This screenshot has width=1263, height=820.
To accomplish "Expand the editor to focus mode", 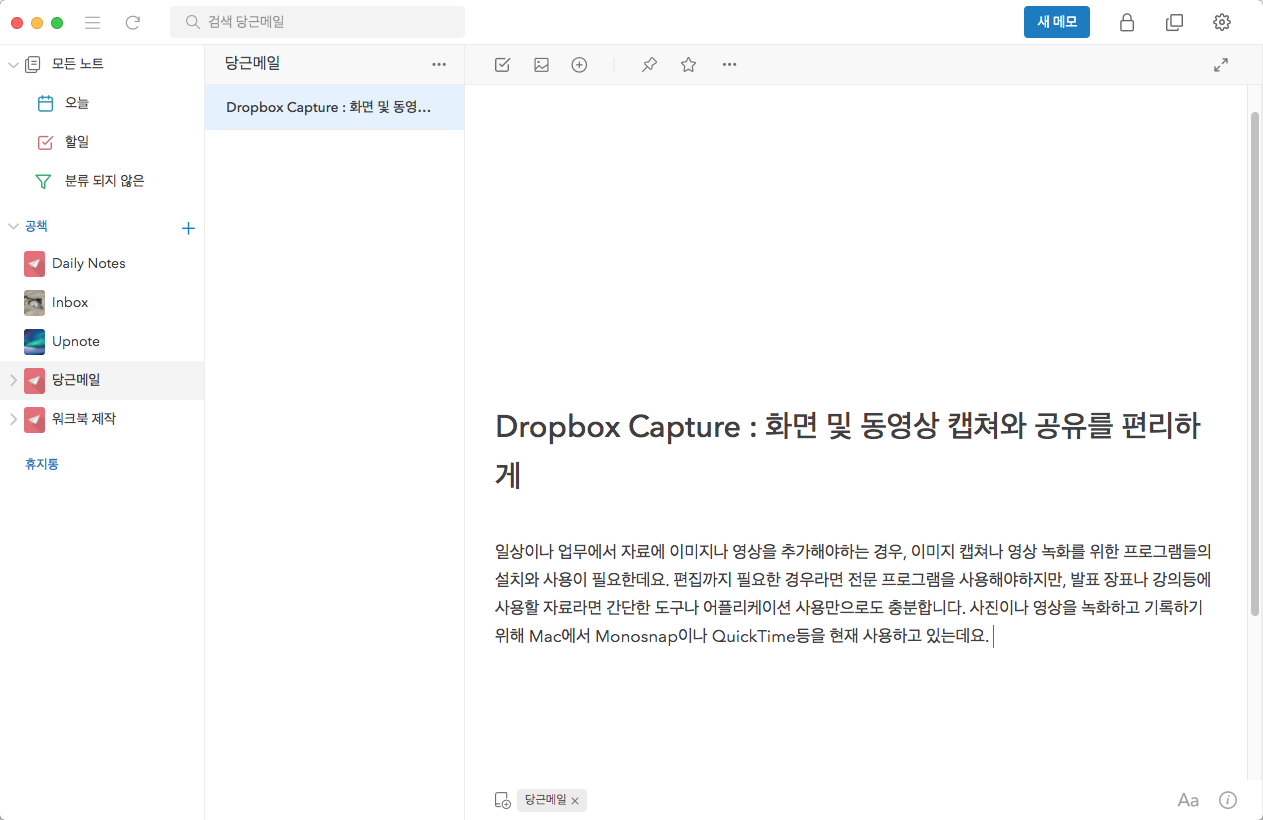I will pos(1221,65).
